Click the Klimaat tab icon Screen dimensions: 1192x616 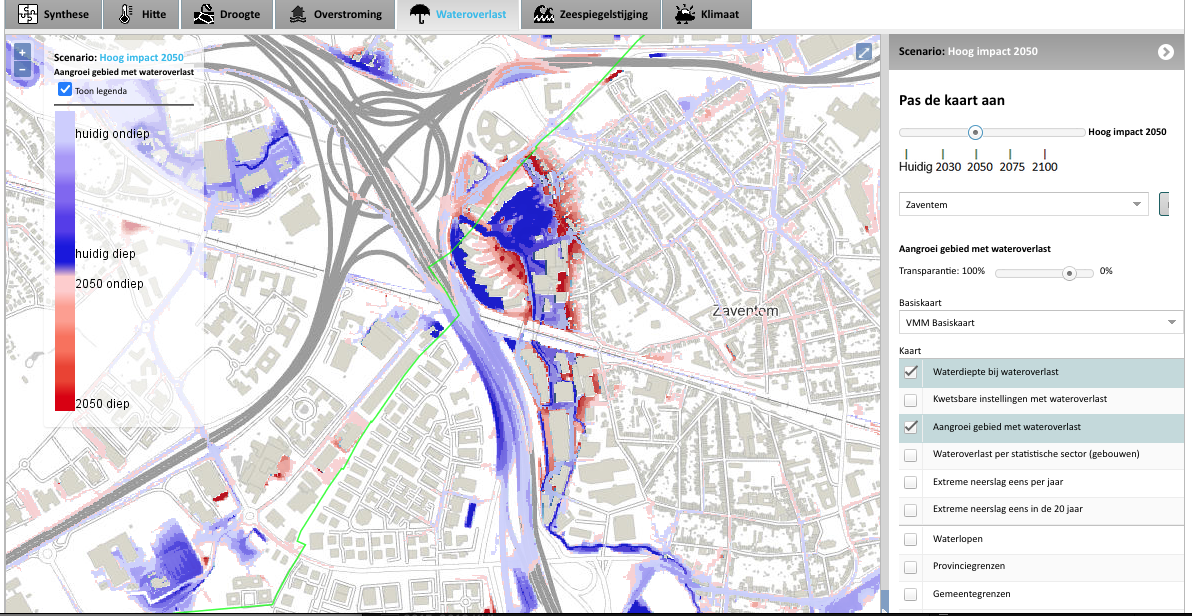pyautogui.click(x=687, y=15)
